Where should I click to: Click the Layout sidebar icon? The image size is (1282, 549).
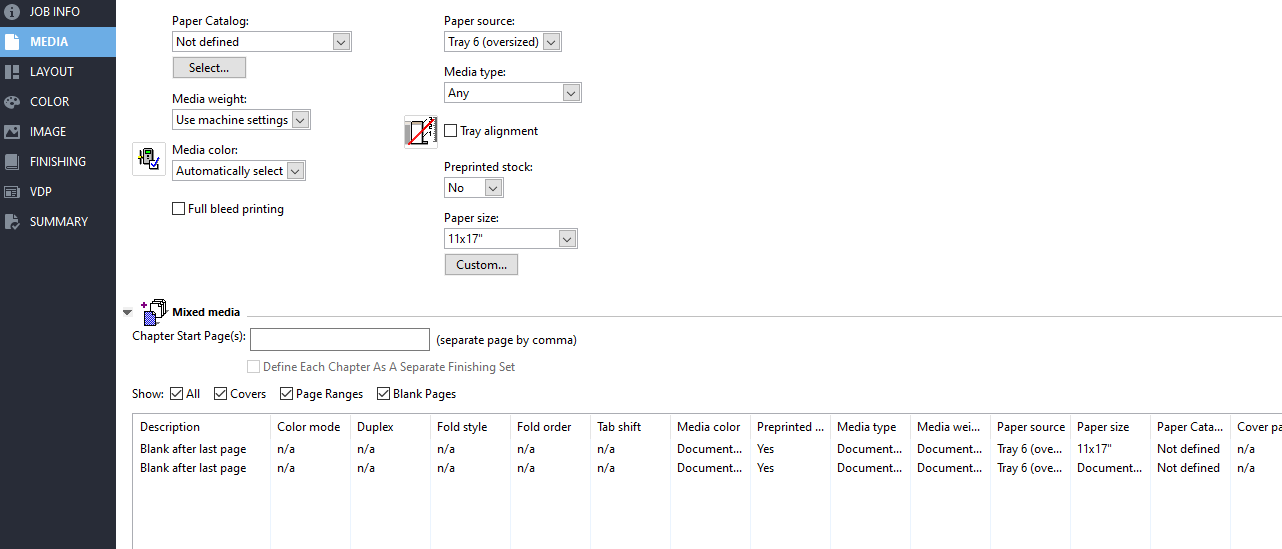pos(12,72)
